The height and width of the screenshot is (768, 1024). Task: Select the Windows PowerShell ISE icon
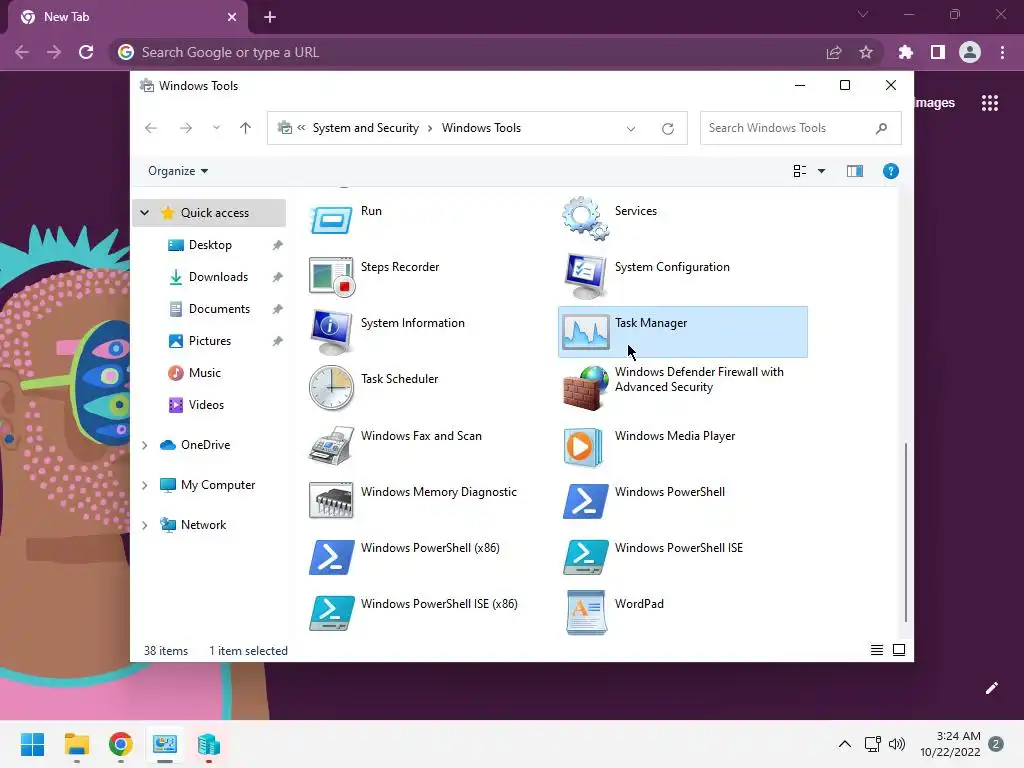586,557
